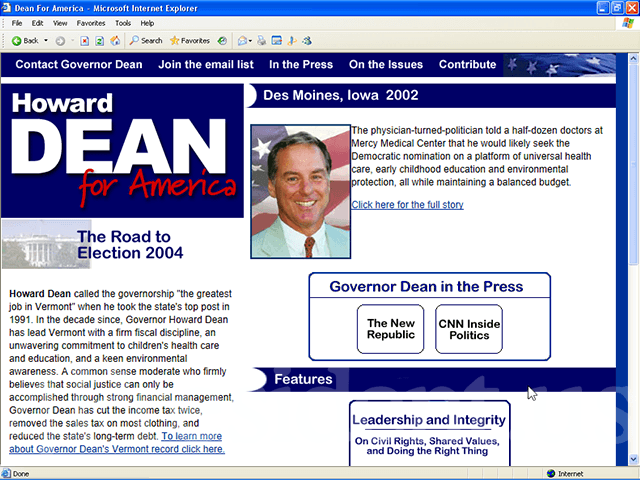This screenshot has width=640, height=480.
Task: Navigate to In the Press page
Action: click(301, 64)
